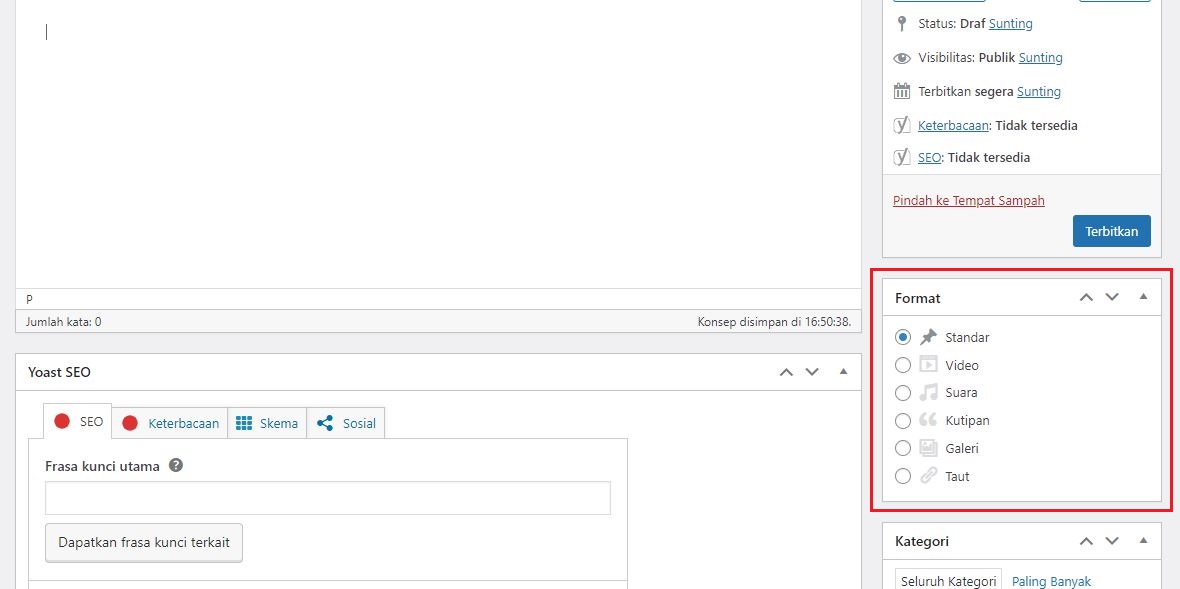Collapse the Kategori panel

click(1143, 540)
